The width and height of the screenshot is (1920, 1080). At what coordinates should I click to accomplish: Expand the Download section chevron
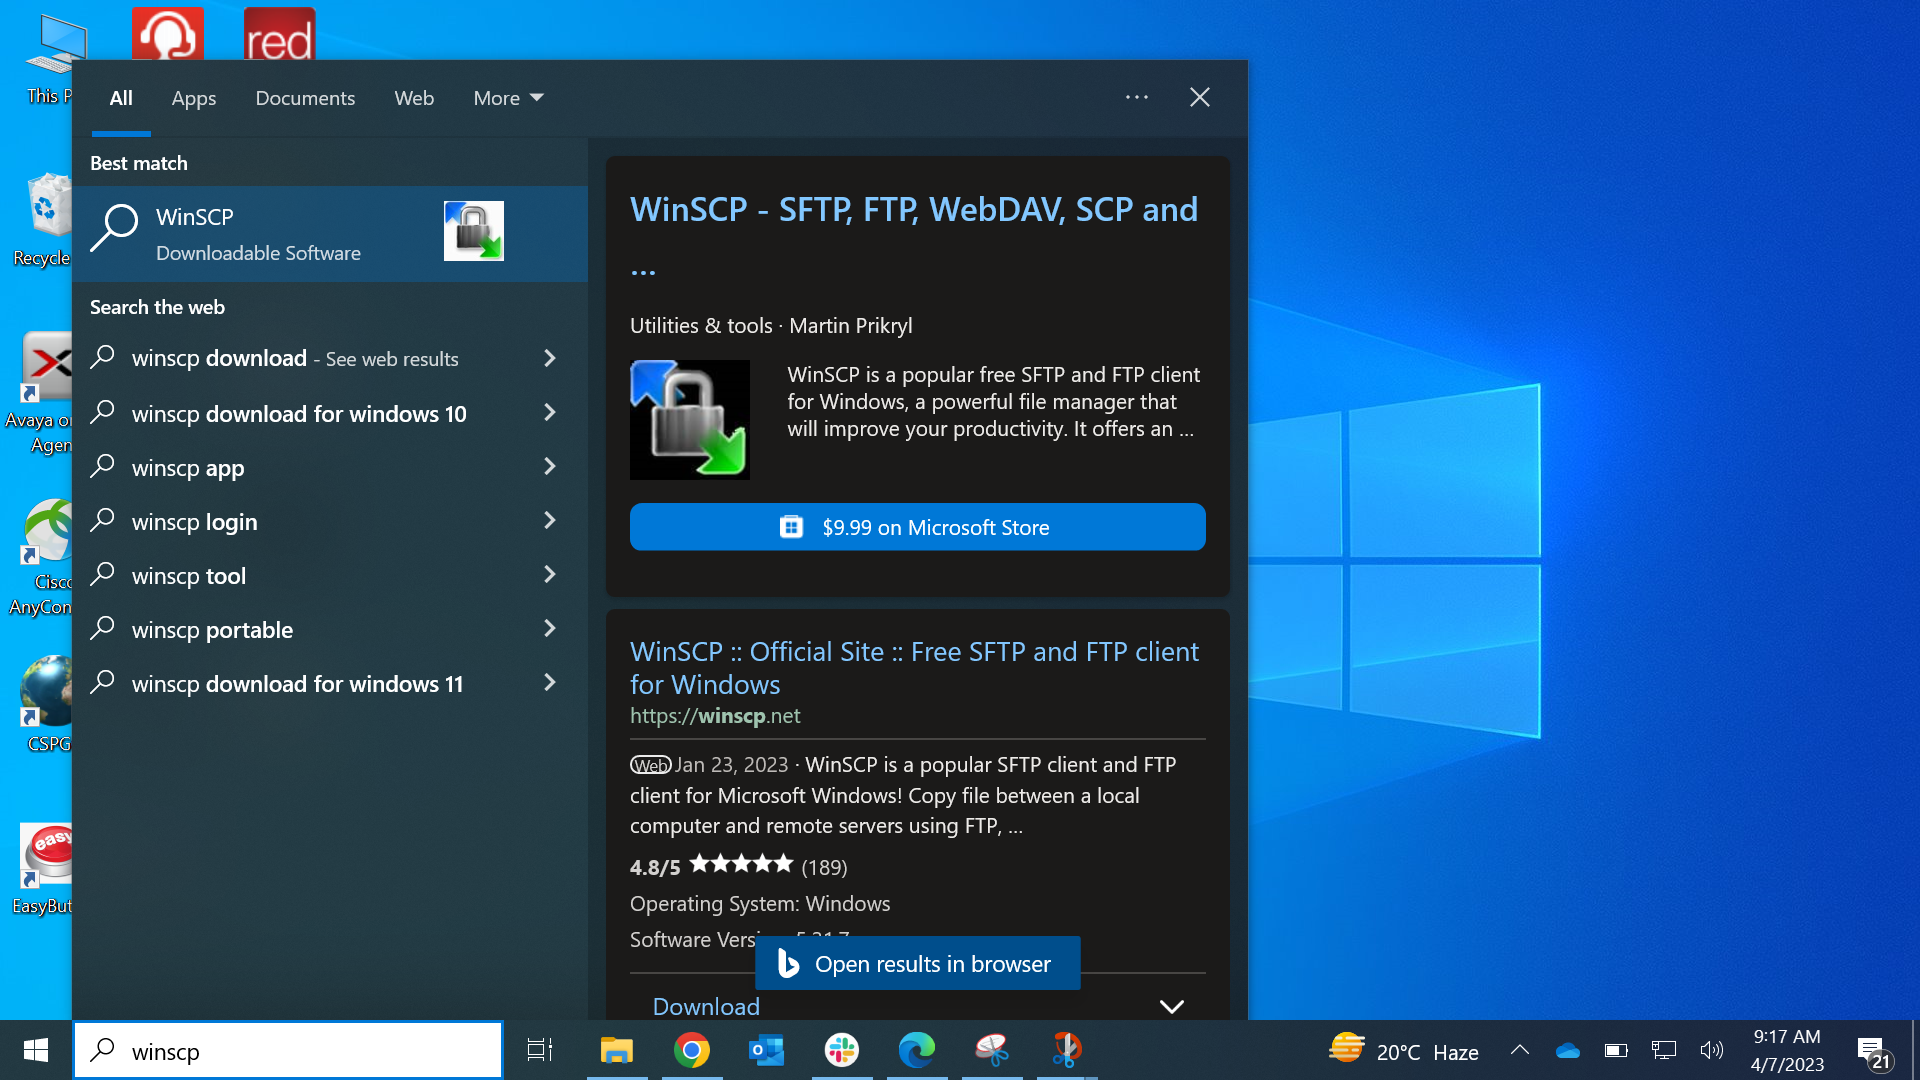(x=1171, y=1006)
